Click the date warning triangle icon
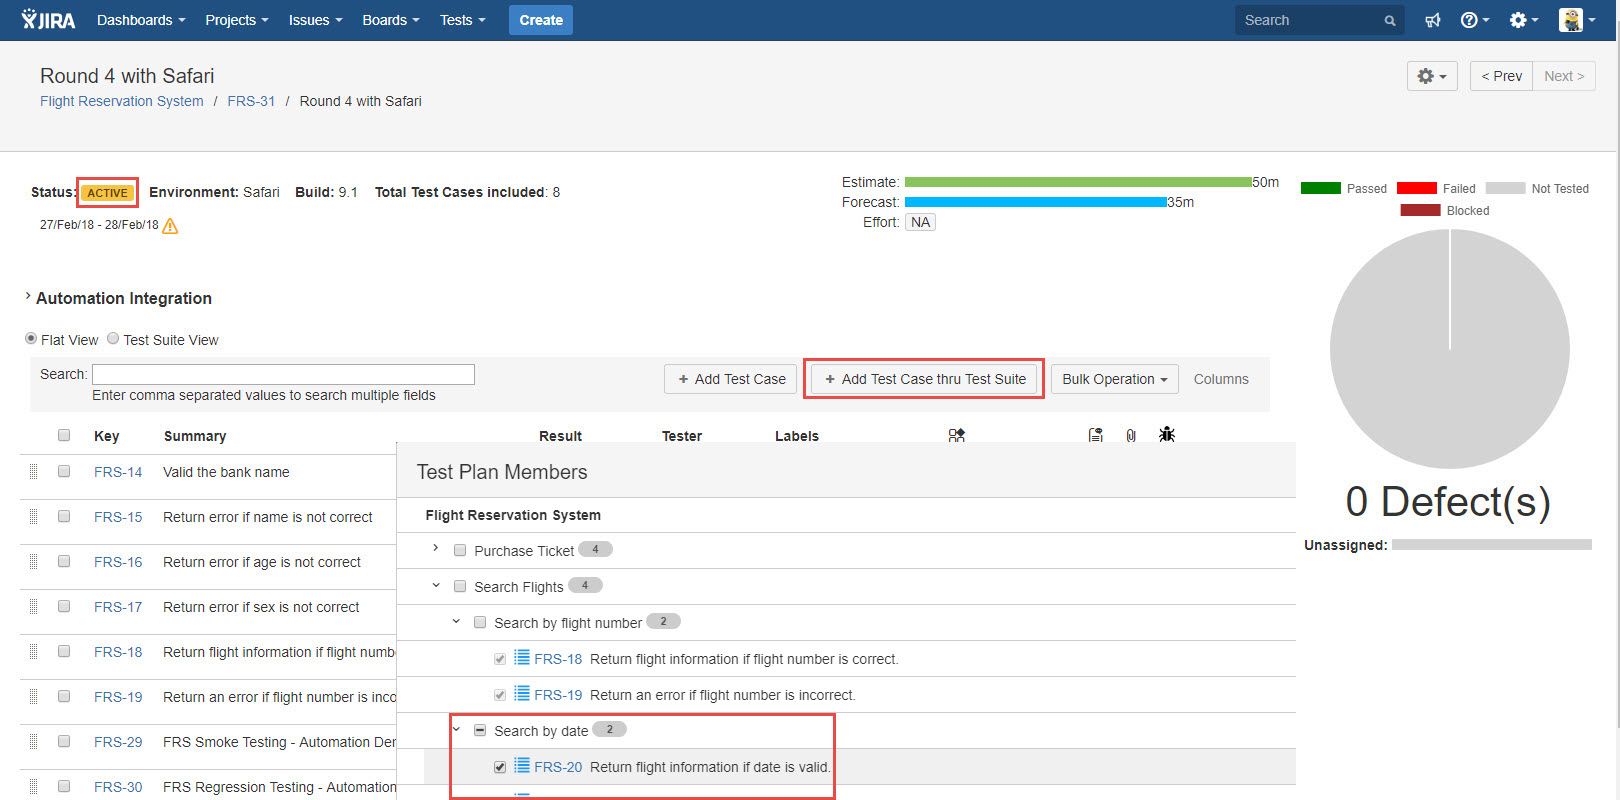 (x=170, y=226)
